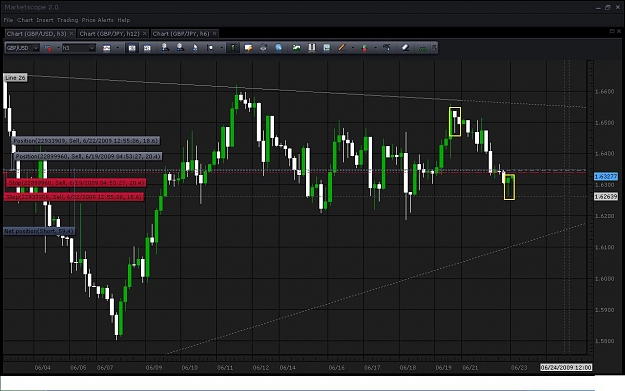Select the ABC text label tool
Image resolution: width=625 pixels, height=391 pixels.
tap(387, 48)
